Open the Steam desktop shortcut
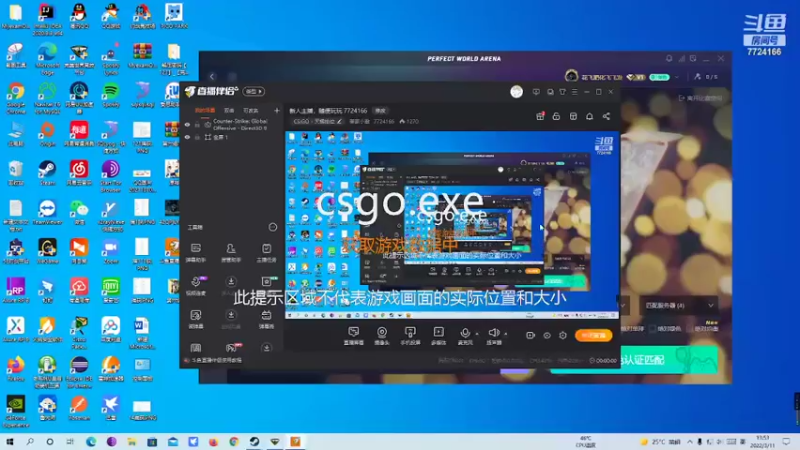The height and width of the screenshot is (450, 800). point(47,173)
